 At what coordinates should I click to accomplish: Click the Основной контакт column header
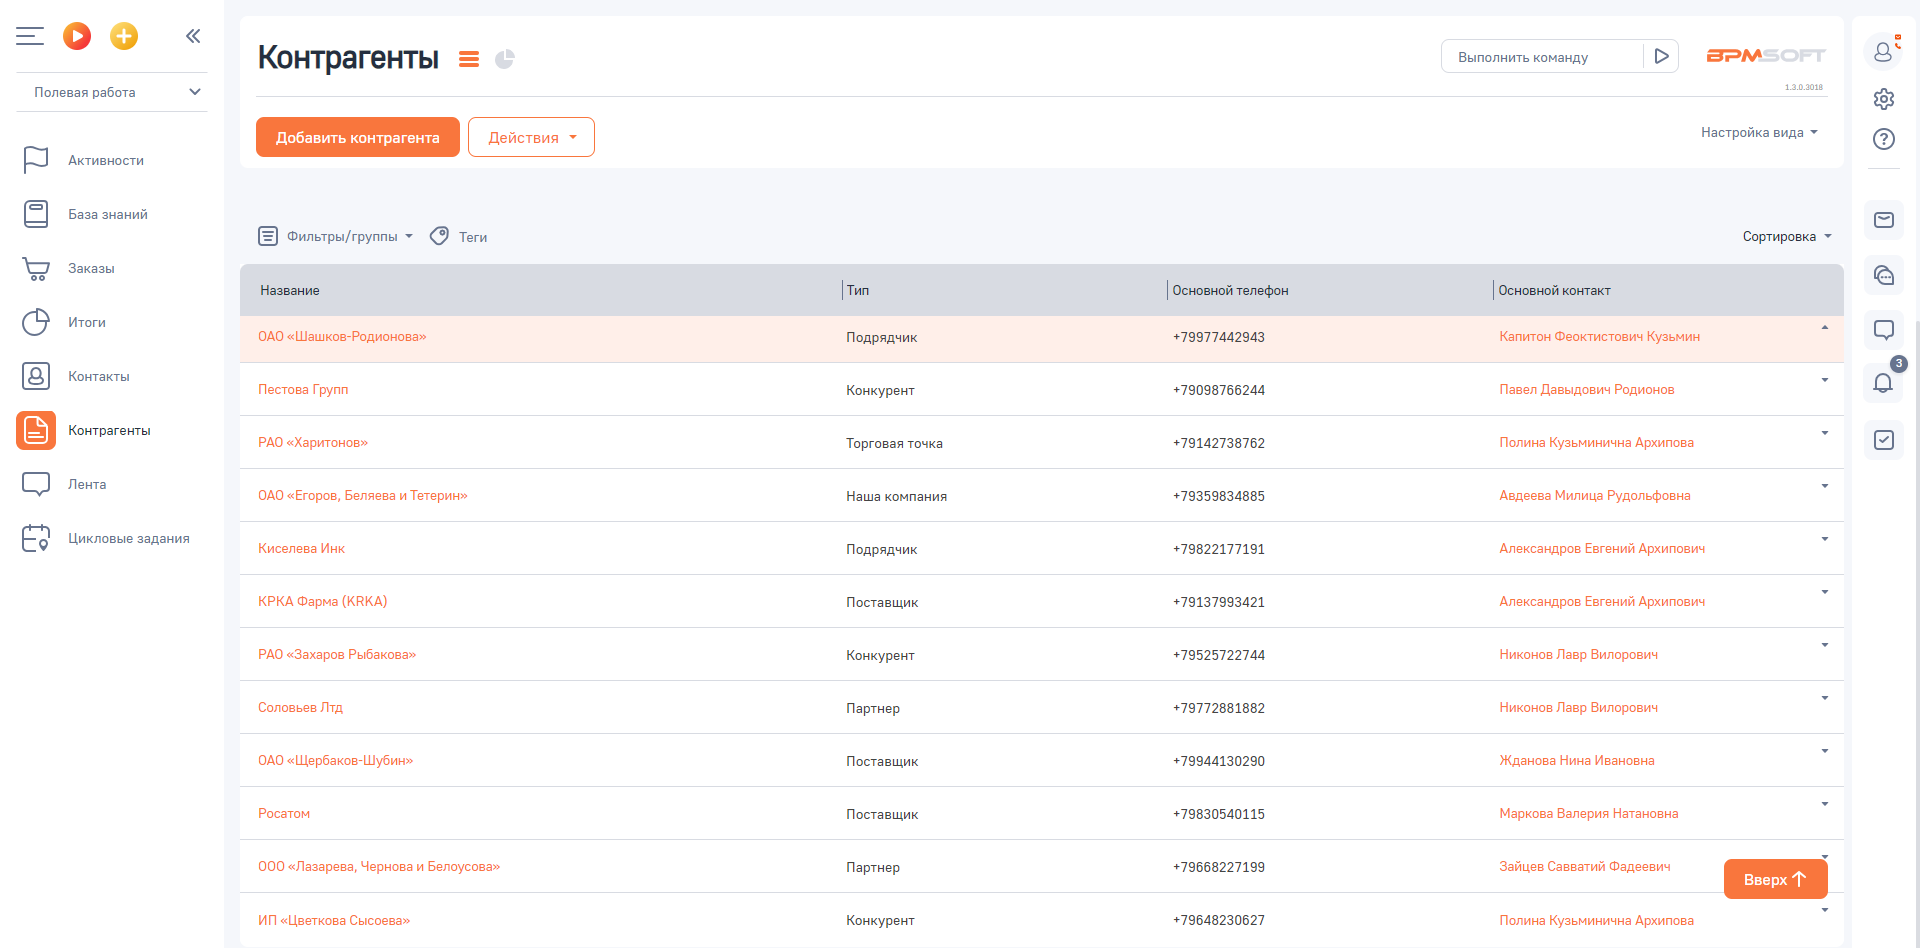click(x=1554, y=290)
